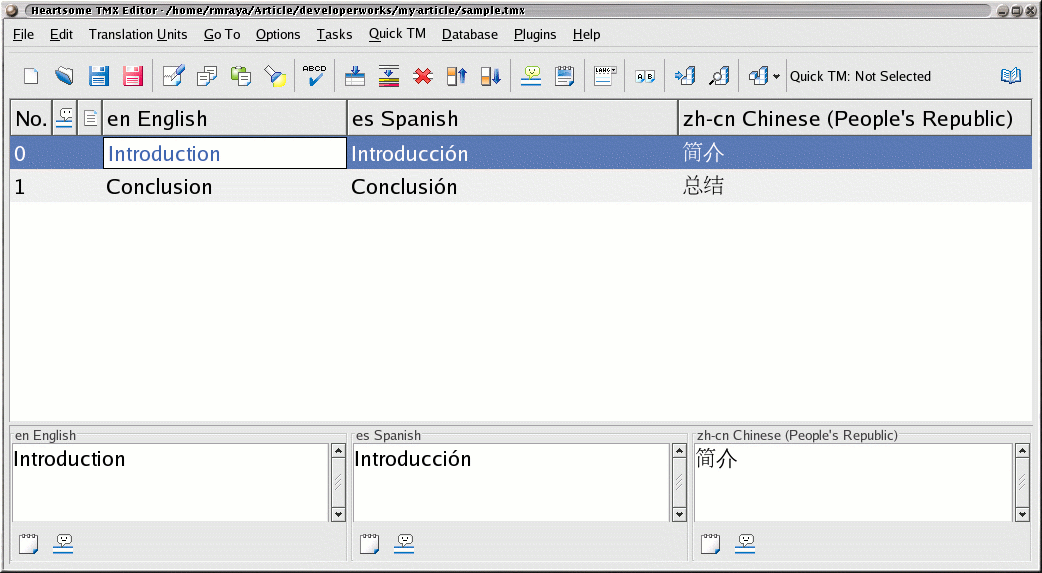The image size is (1042, 573).
Task: Click the green smiley bubble toolbar icon
Action: (x=531, y=76)
